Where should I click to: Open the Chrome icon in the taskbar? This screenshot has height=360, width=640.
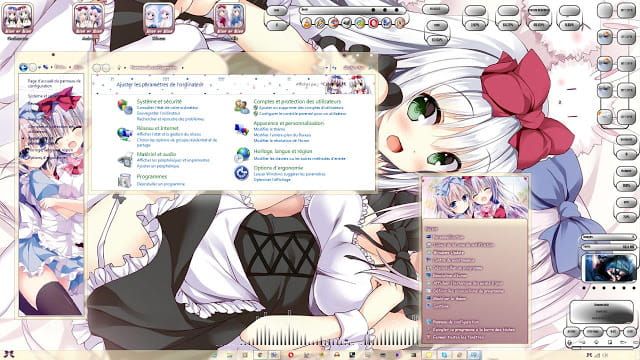point(260,355)
